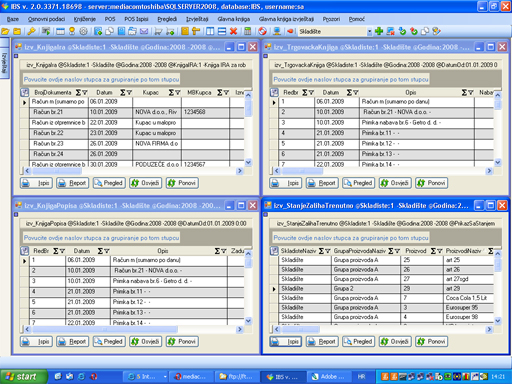Open filter dropdown on Redbr column in TrgovackaKnjiga
The image size is (512, 384).
tap(311, 93)
